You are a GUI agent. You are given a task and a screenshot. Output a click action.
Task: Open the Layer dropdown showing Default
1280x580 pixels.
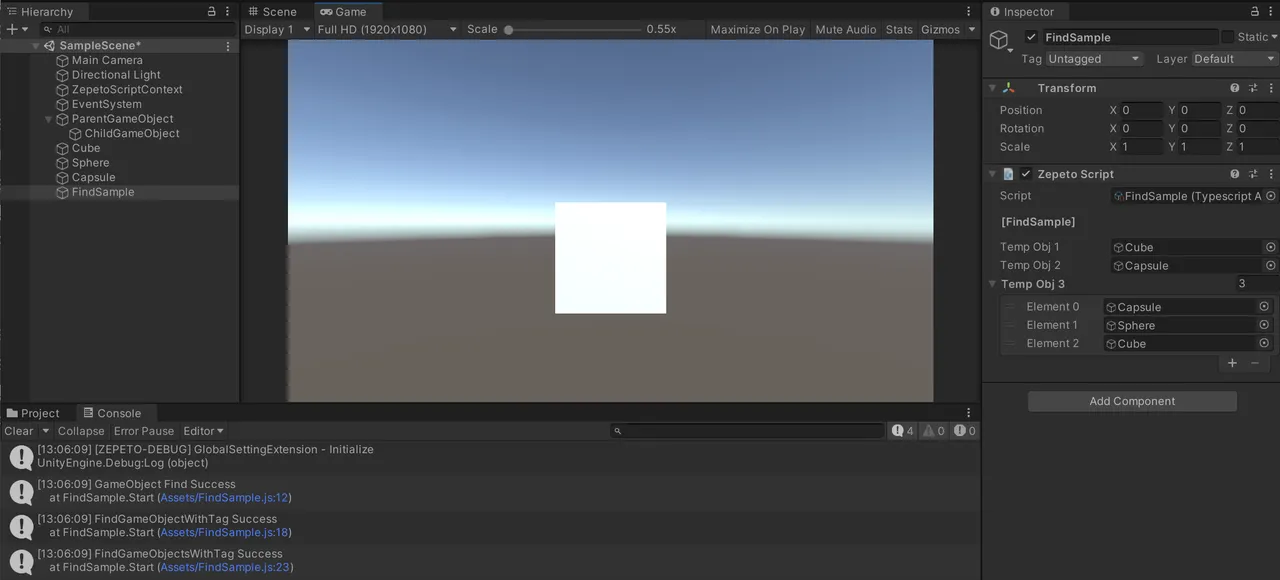[x=1232, y=58]
